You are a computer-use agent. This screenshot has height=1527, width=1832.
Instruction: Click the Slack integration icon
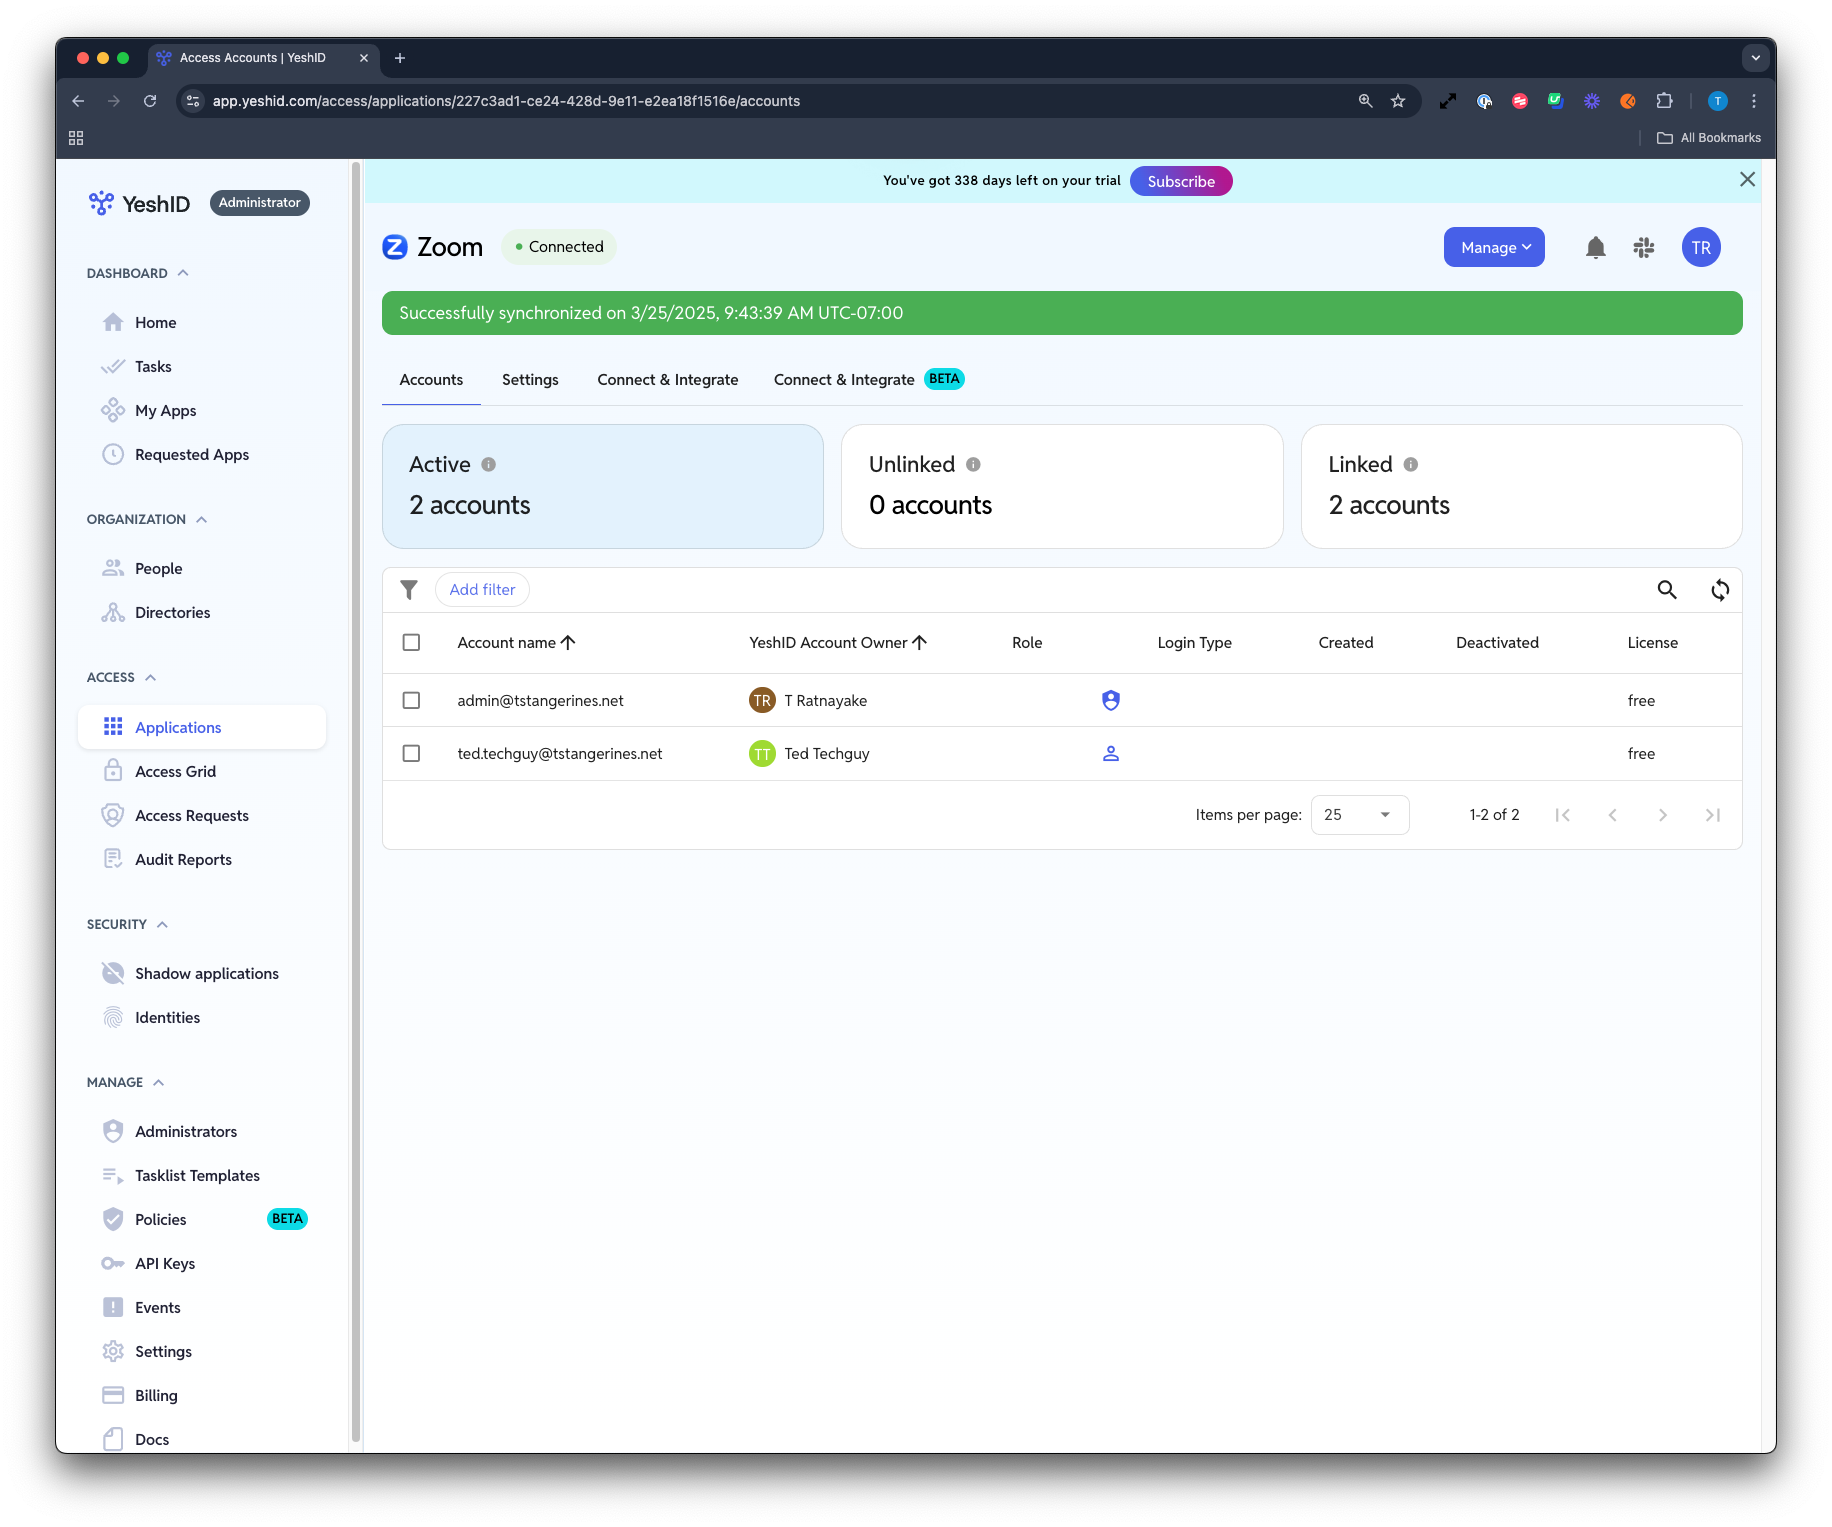1644,248
